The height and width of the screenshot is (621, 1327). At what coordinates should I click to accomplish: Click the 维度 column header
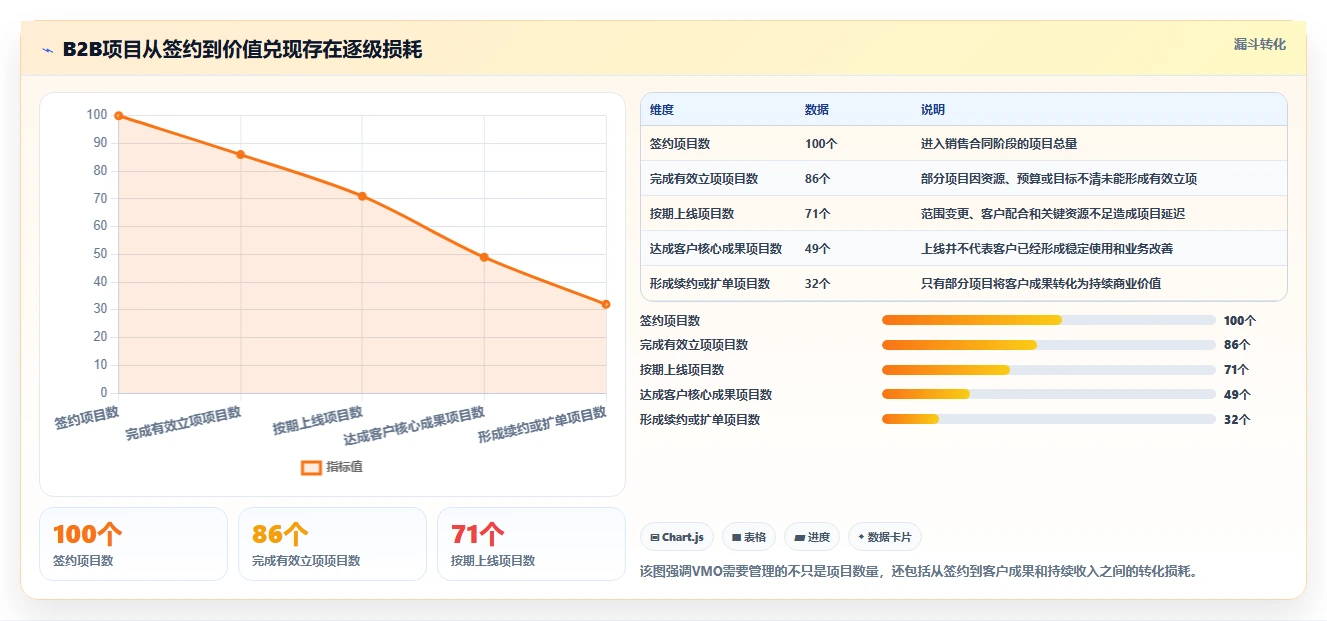click(662, 110)
